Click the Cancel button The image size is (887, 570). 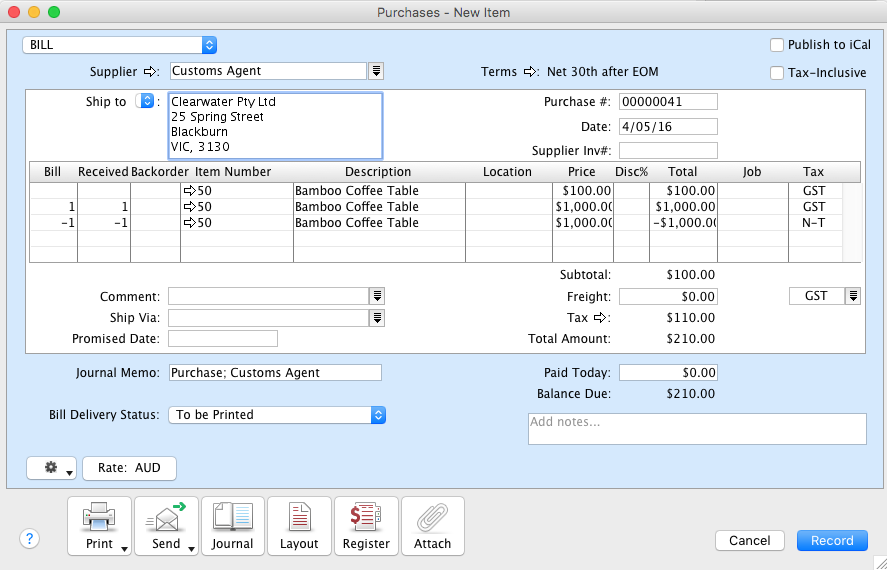(x=749, y=540)
